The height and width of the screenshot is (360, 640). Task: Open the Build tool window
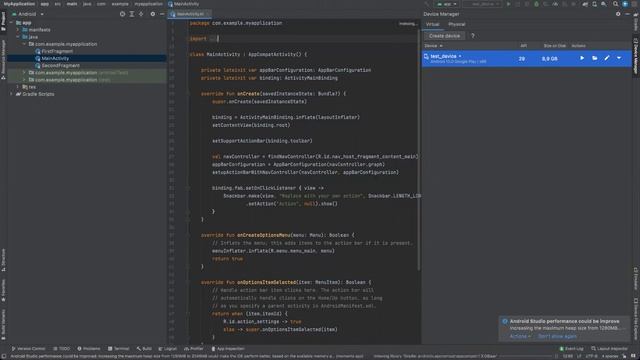144,349
